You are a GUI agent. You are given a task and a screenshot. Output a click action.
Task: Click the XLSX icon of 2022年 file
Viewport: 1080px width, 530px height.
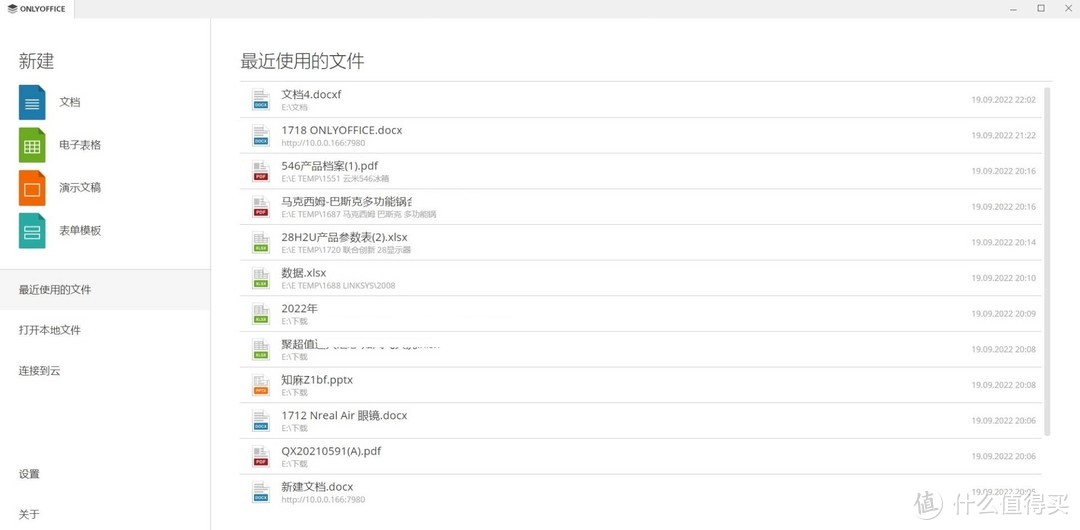pos(260,314)
